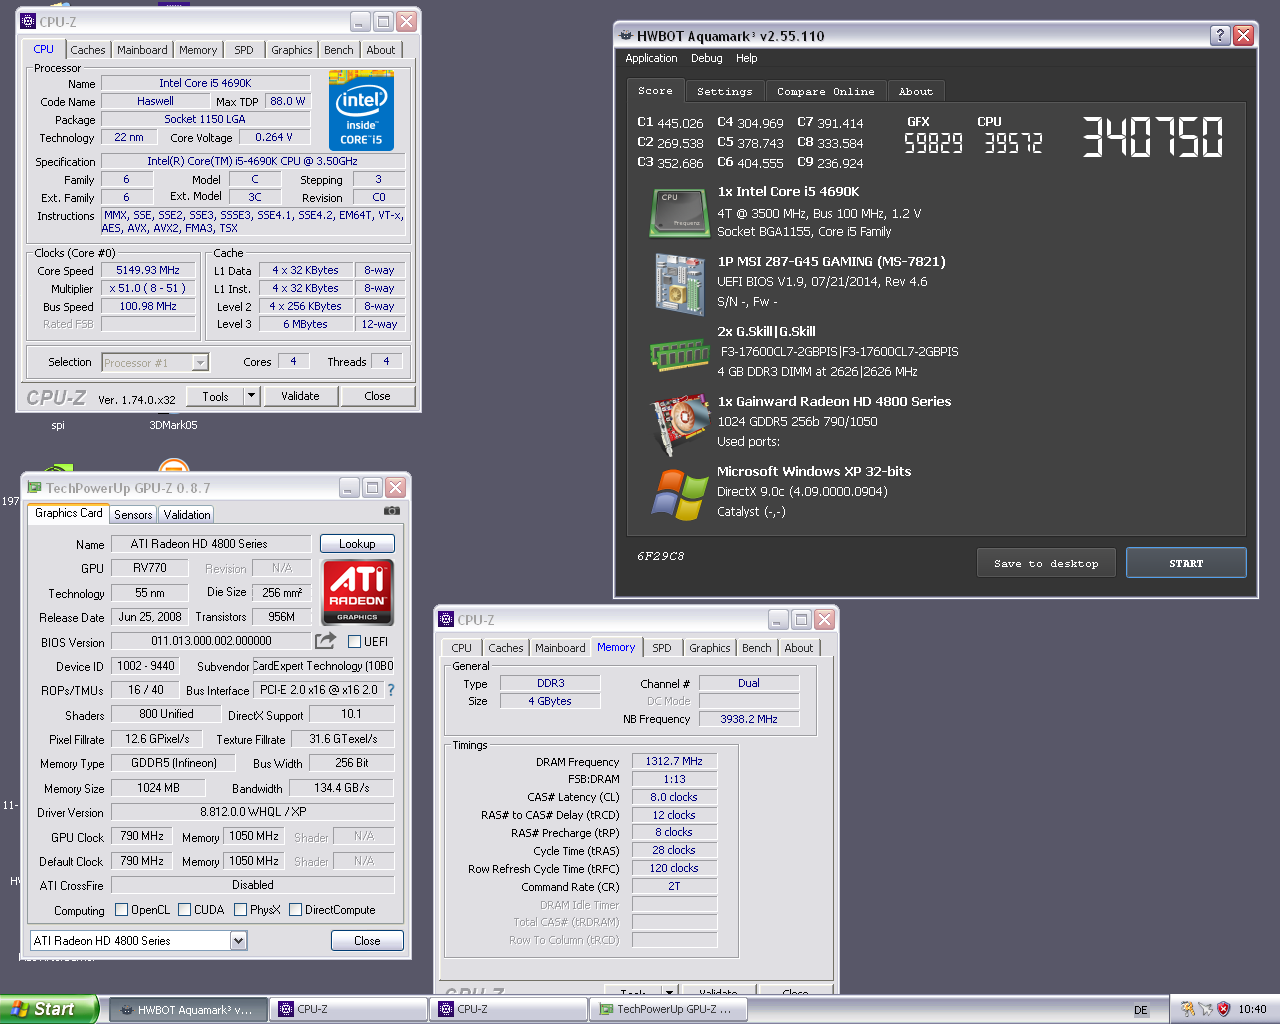Viewport: 1280px width, 1024px height.
Task: Open the Caches tab in memory CPU-Z window
Action: coord(505,648)
